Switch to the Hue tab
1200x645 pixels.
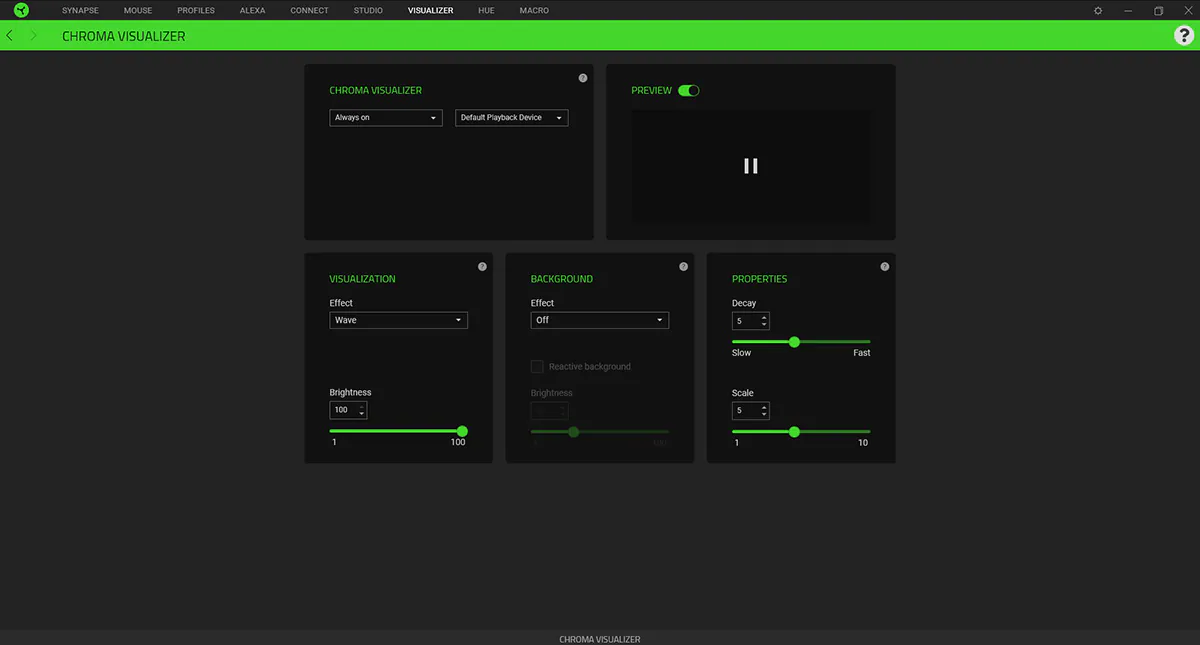point(486,10)
